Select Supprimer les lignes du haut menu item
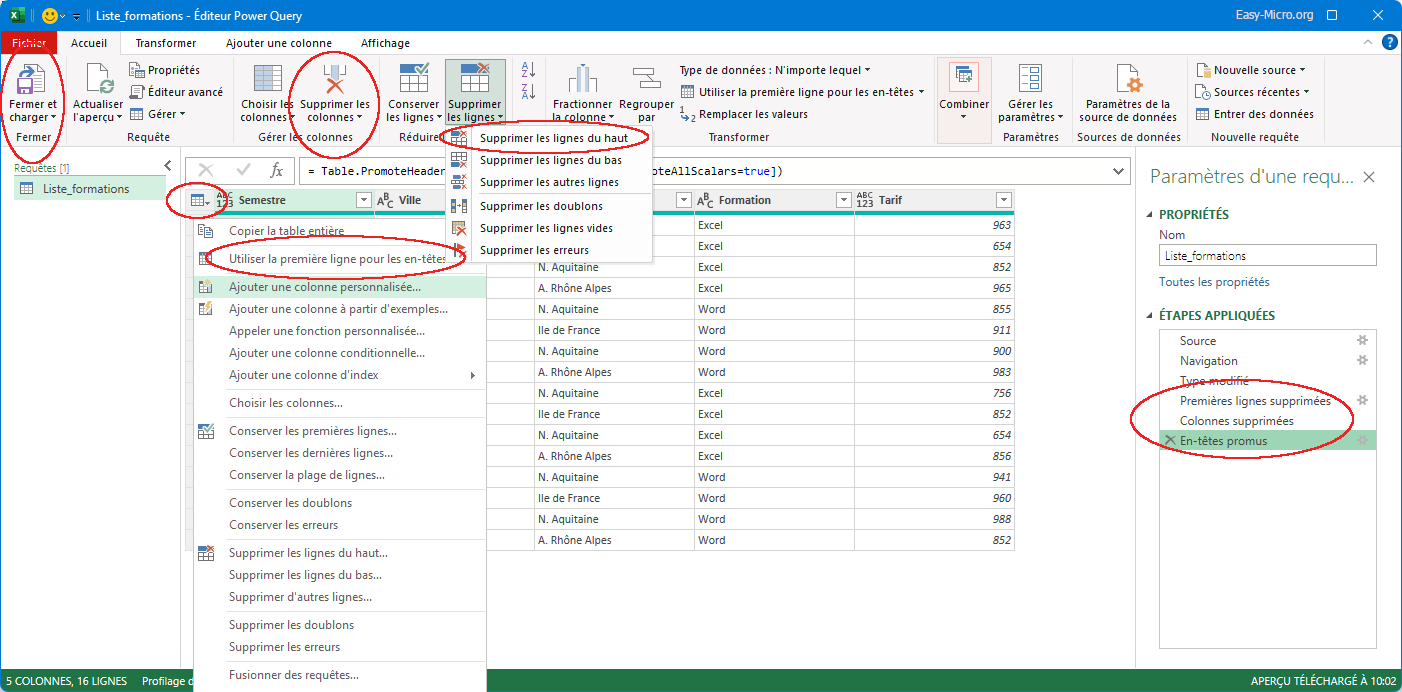Viewport: 1402px width, 692px height. 554,138
